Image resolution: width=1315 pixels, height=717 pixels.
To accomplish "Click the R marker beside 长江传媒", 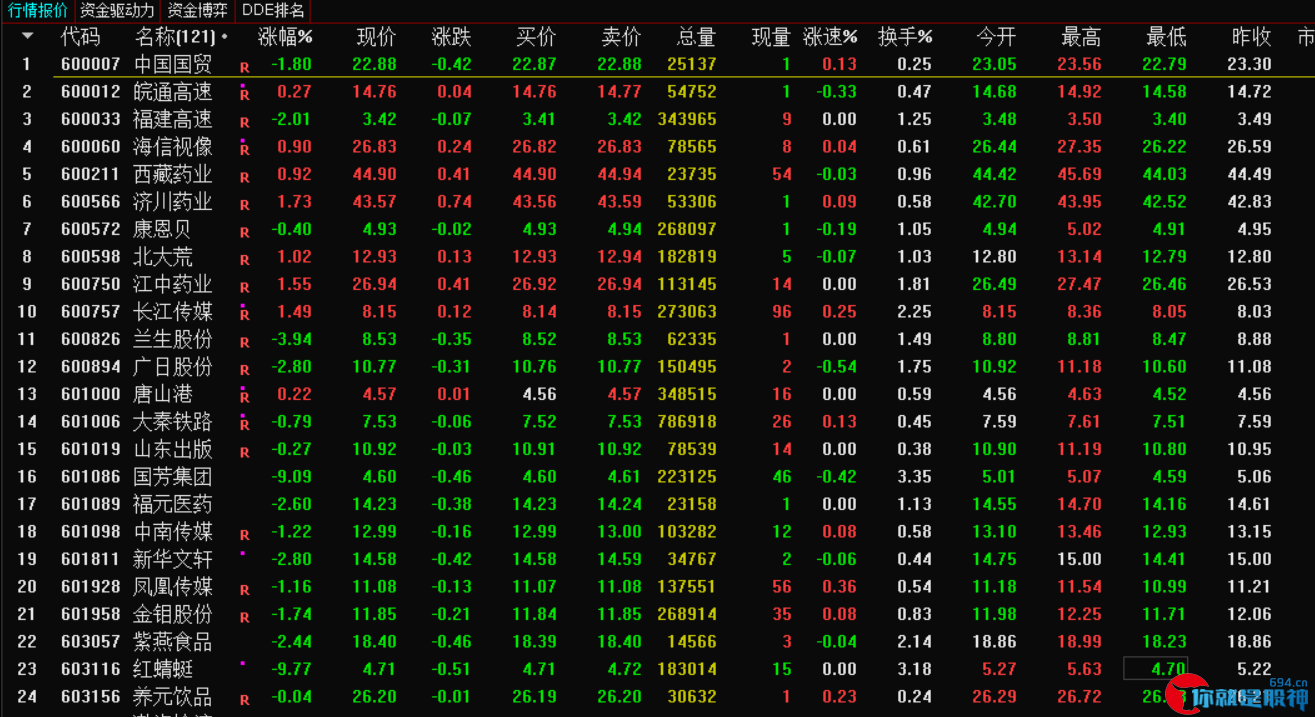I will (244, 314).
